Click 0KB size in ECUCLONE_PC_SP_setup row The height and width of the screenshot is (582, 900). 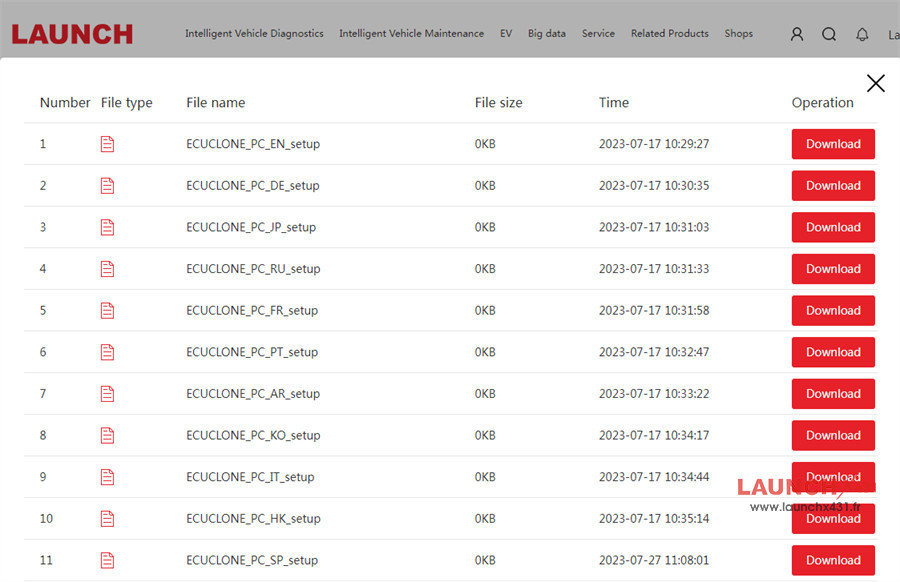pos(485,560)
